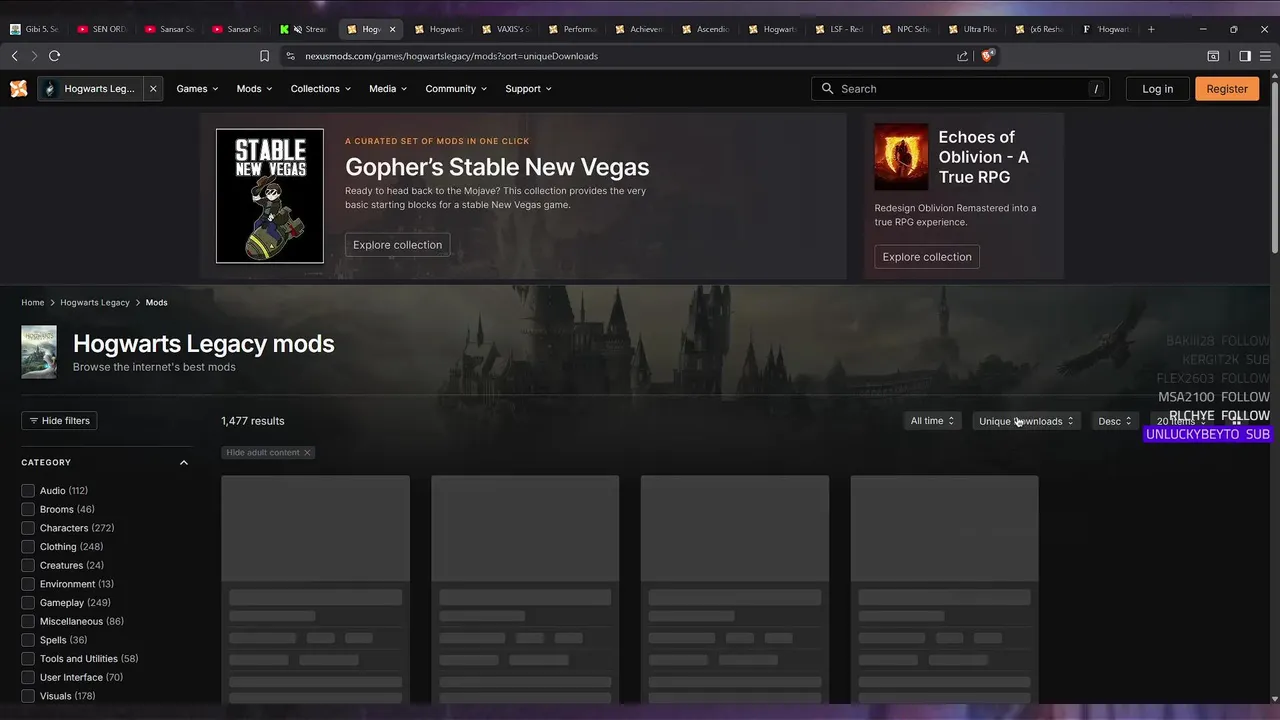This screenshot has height=720, width=1280.
Task: Click the share icon in address bar
Action: [962, 56]
